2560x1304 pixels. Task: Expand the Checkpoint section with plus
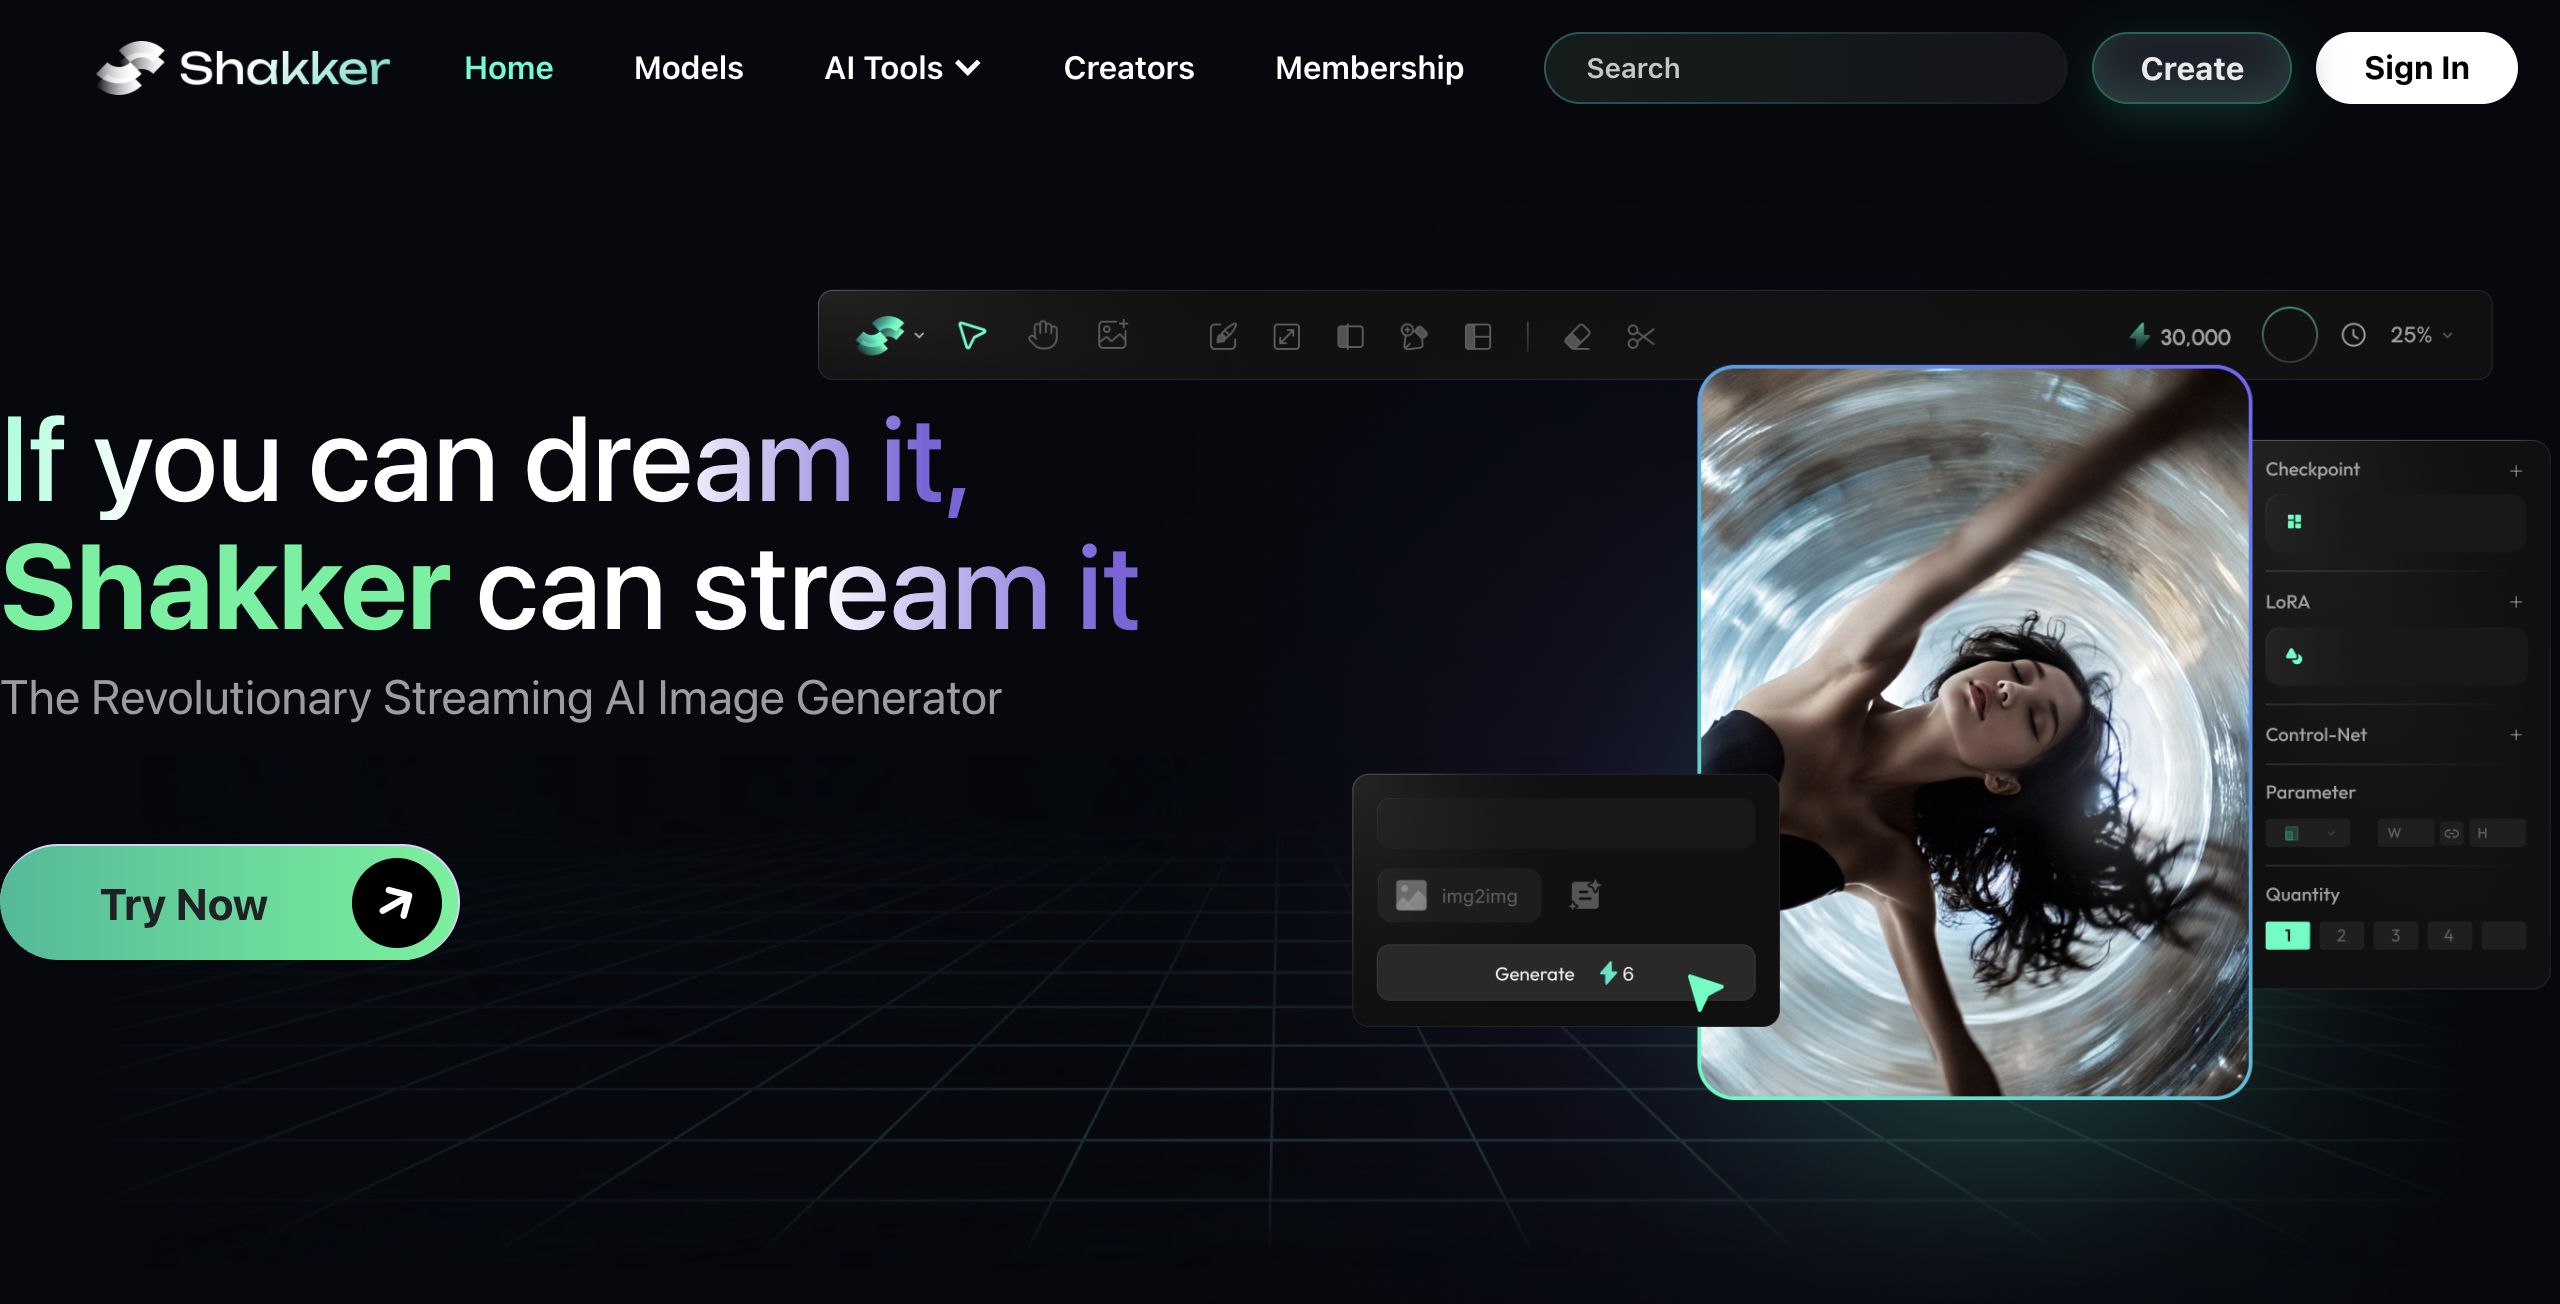pos(2515,471)
